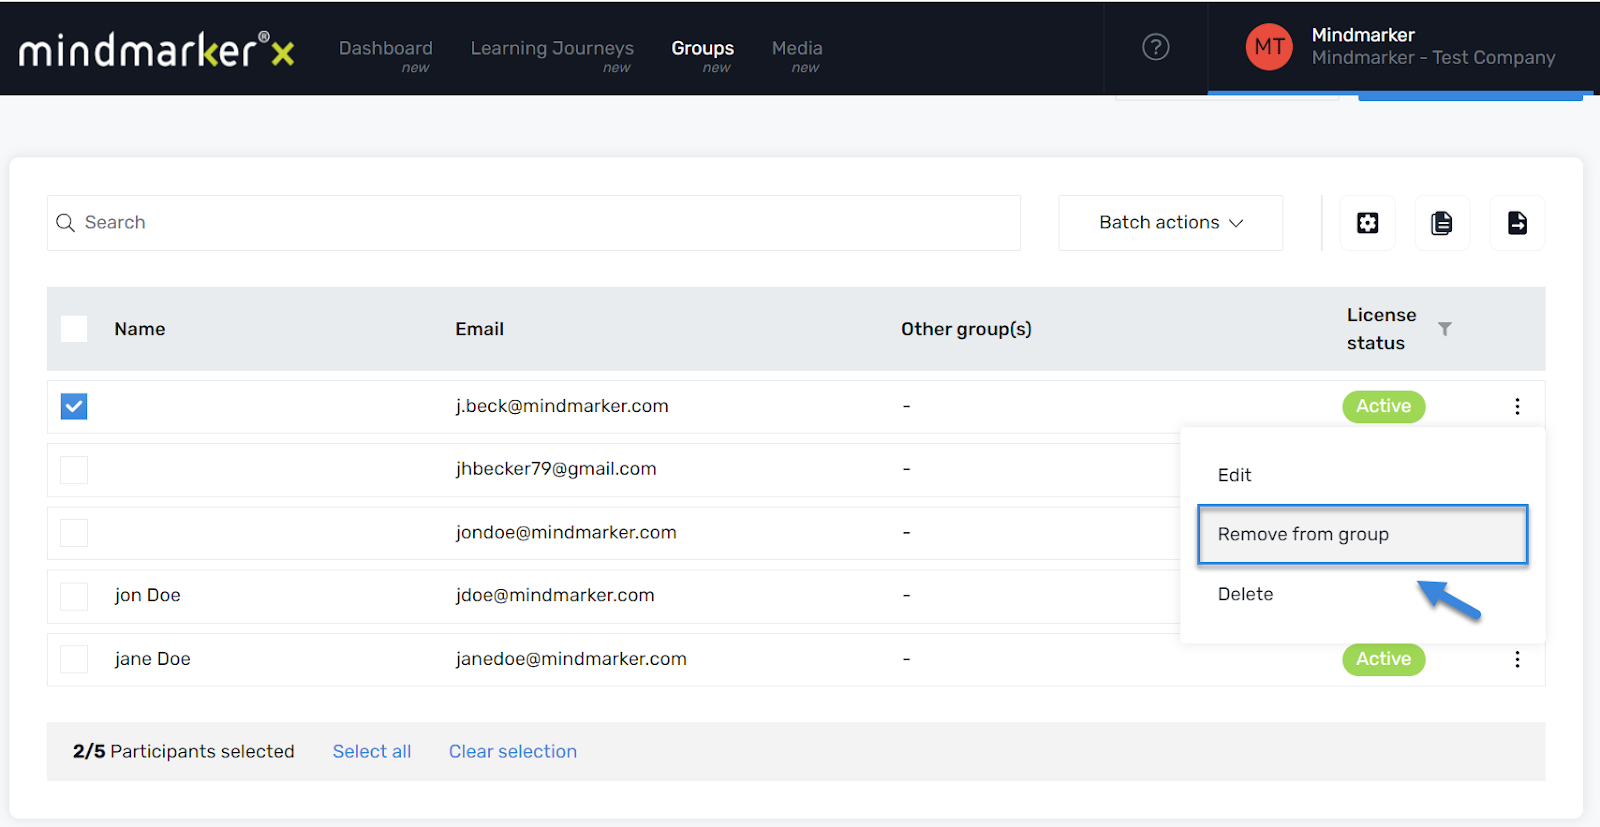The image size is (1600, 827).
Task: Click the gear settings icon button
Action: tap(1367, 223)
